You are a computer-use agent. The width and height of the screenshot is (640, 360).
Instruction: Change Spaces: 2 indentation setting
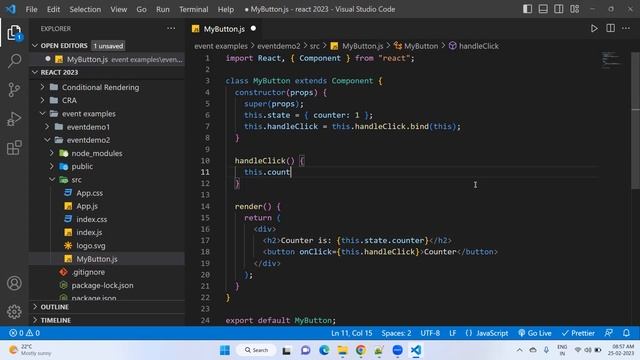pos(396,333)
